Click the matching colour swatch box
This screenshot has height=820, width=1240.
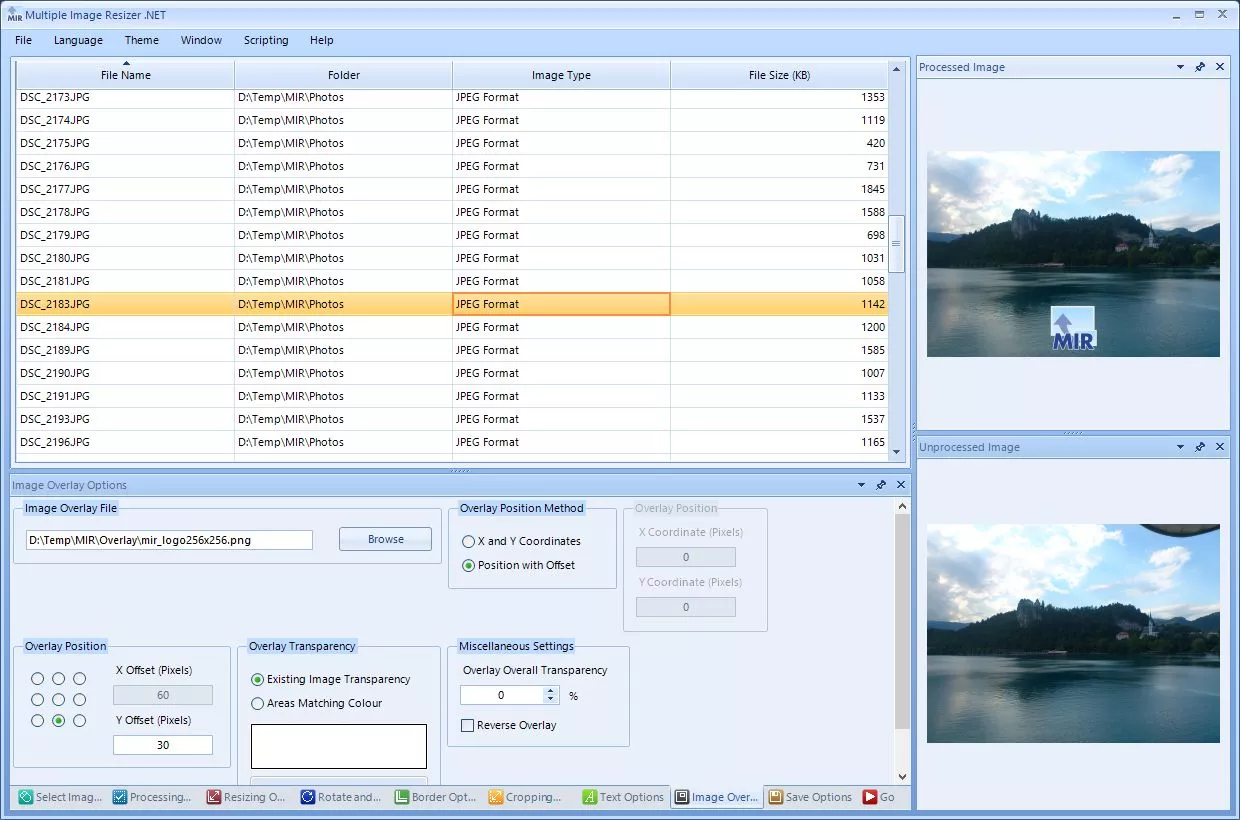point(338,746)
